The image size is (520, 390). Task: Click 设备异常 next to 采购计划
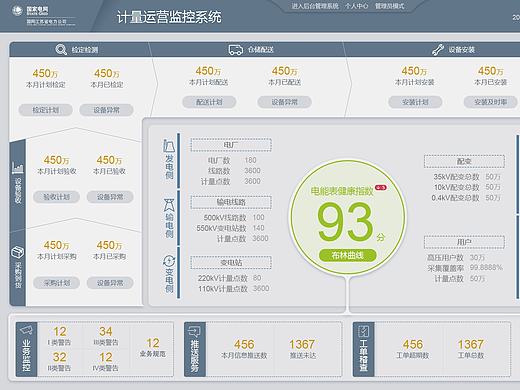click(110, 283)
